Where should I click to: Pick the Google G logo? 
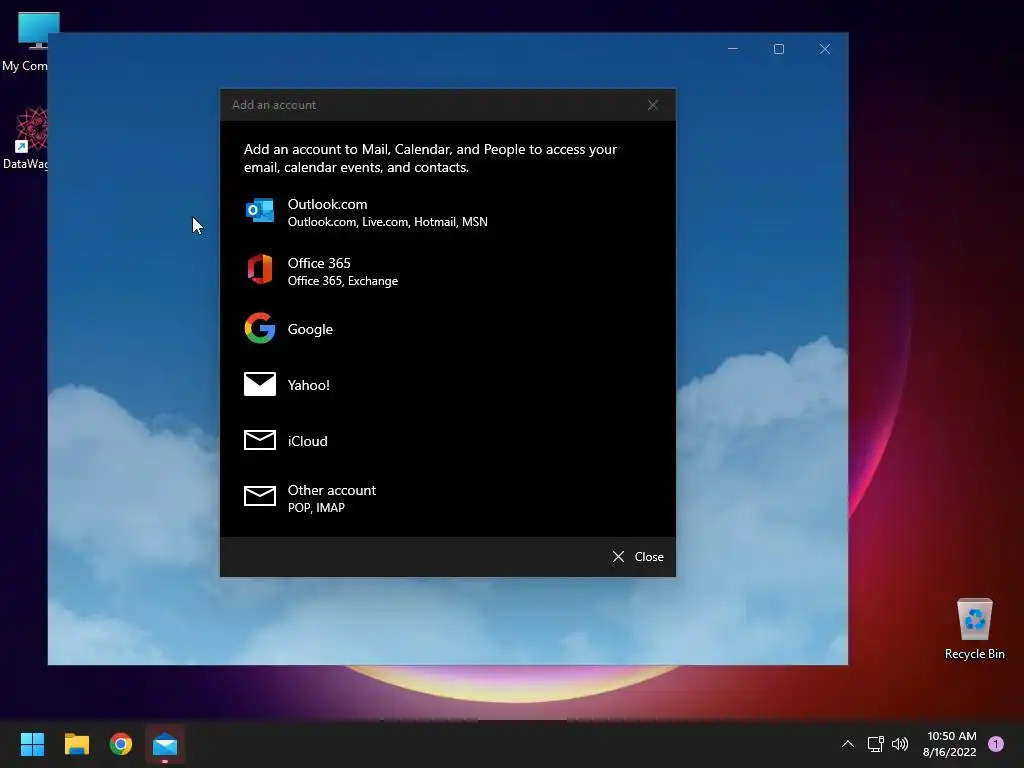pyautogui.click(x=259, y=328)
